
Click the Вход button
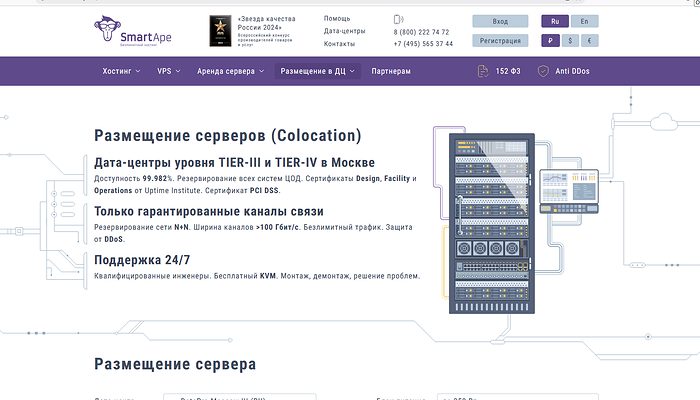[x=500, y=21]
